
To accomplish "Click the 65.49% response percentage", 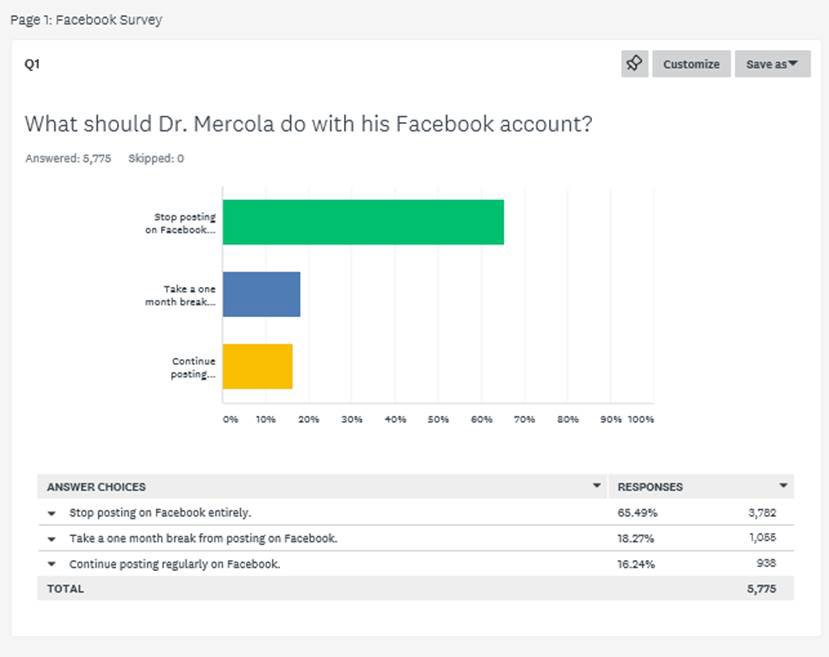I will [637, 513].
